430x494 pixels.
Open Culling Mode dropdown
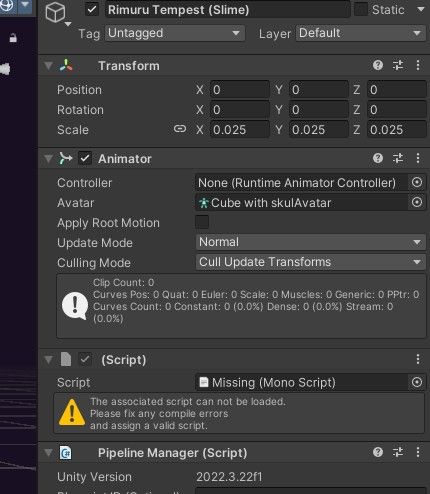(x=311, y=262)
